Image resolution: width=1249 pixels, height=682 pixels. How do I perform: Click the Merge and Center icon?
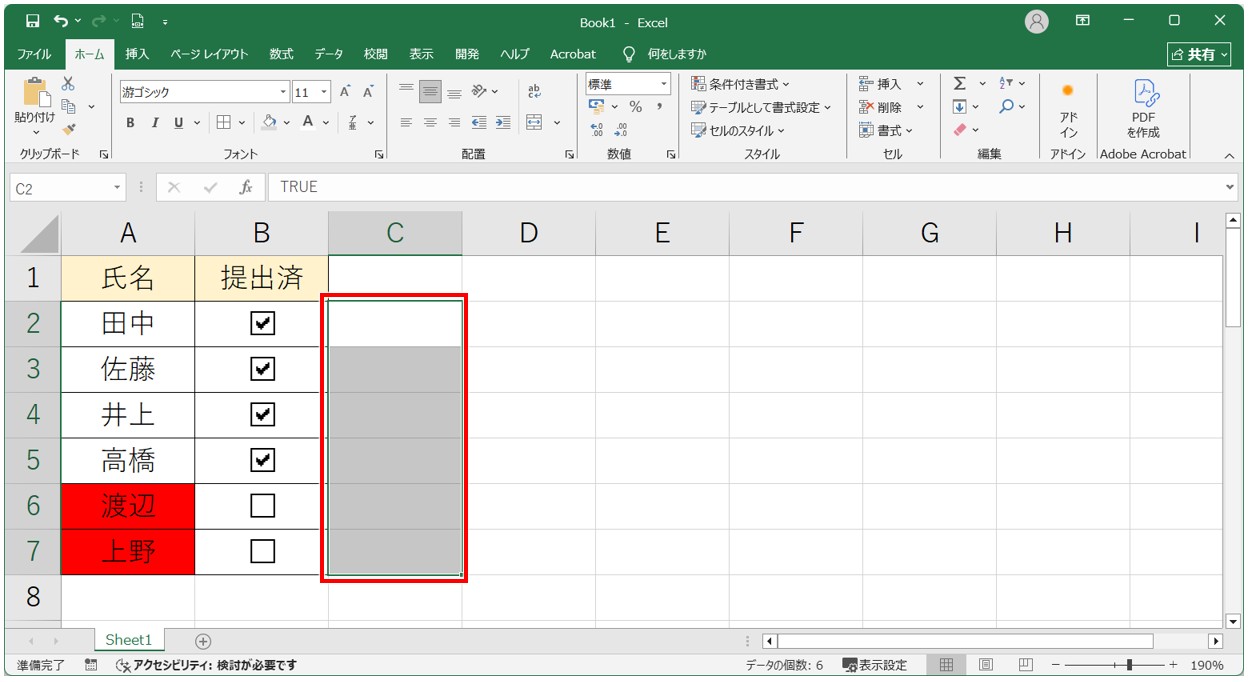(534, 123)
